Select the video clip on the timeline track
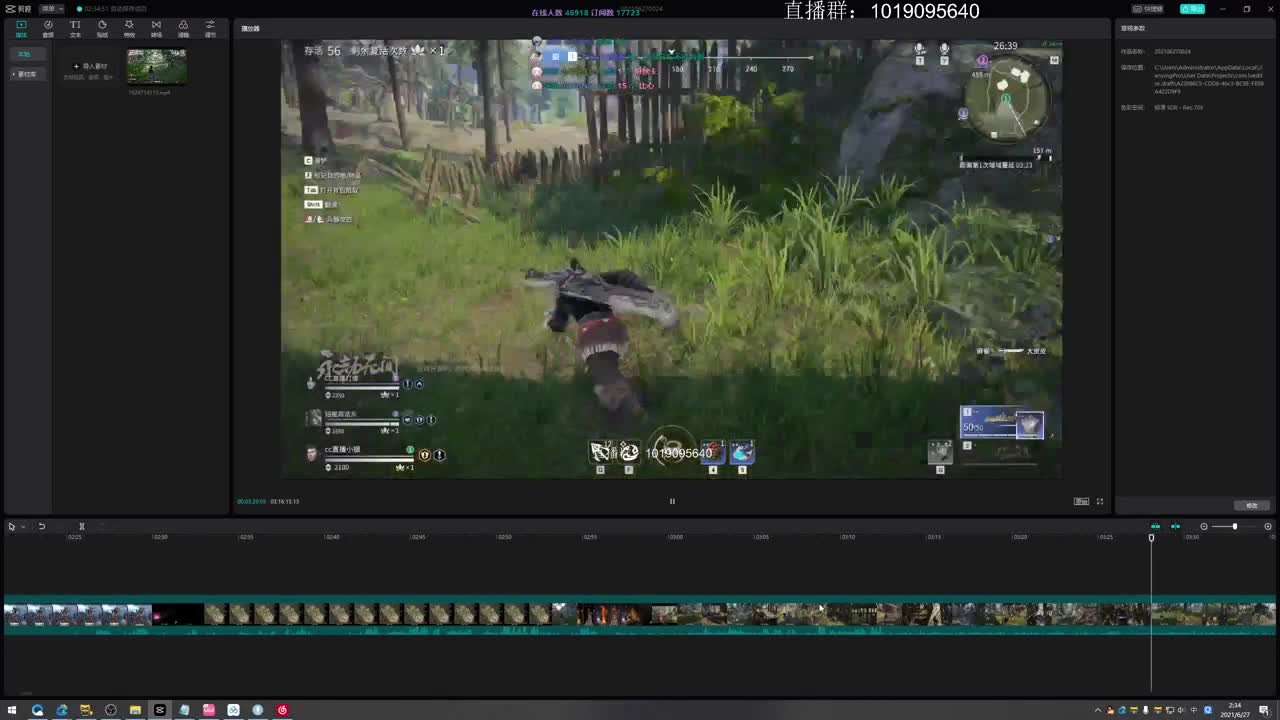 [x=640, y=614]
